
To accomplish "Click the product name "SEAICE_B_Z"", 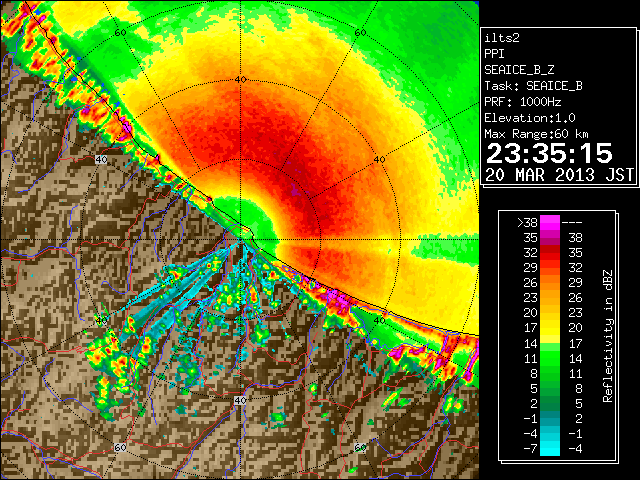I will 519,70.
